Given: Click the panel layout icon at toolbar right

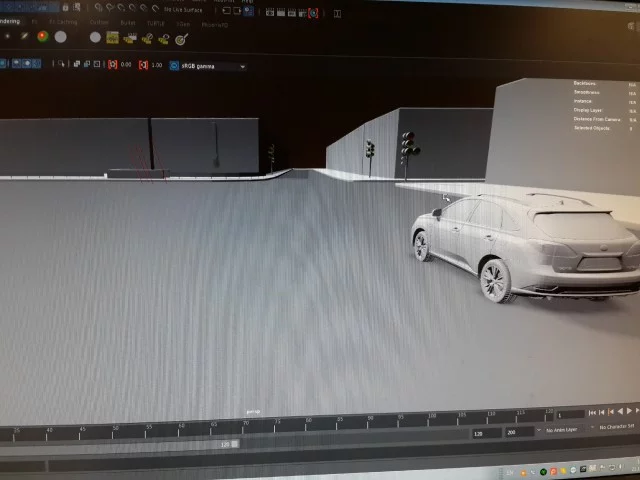Looking at the screenshot, I should point(337,14).
